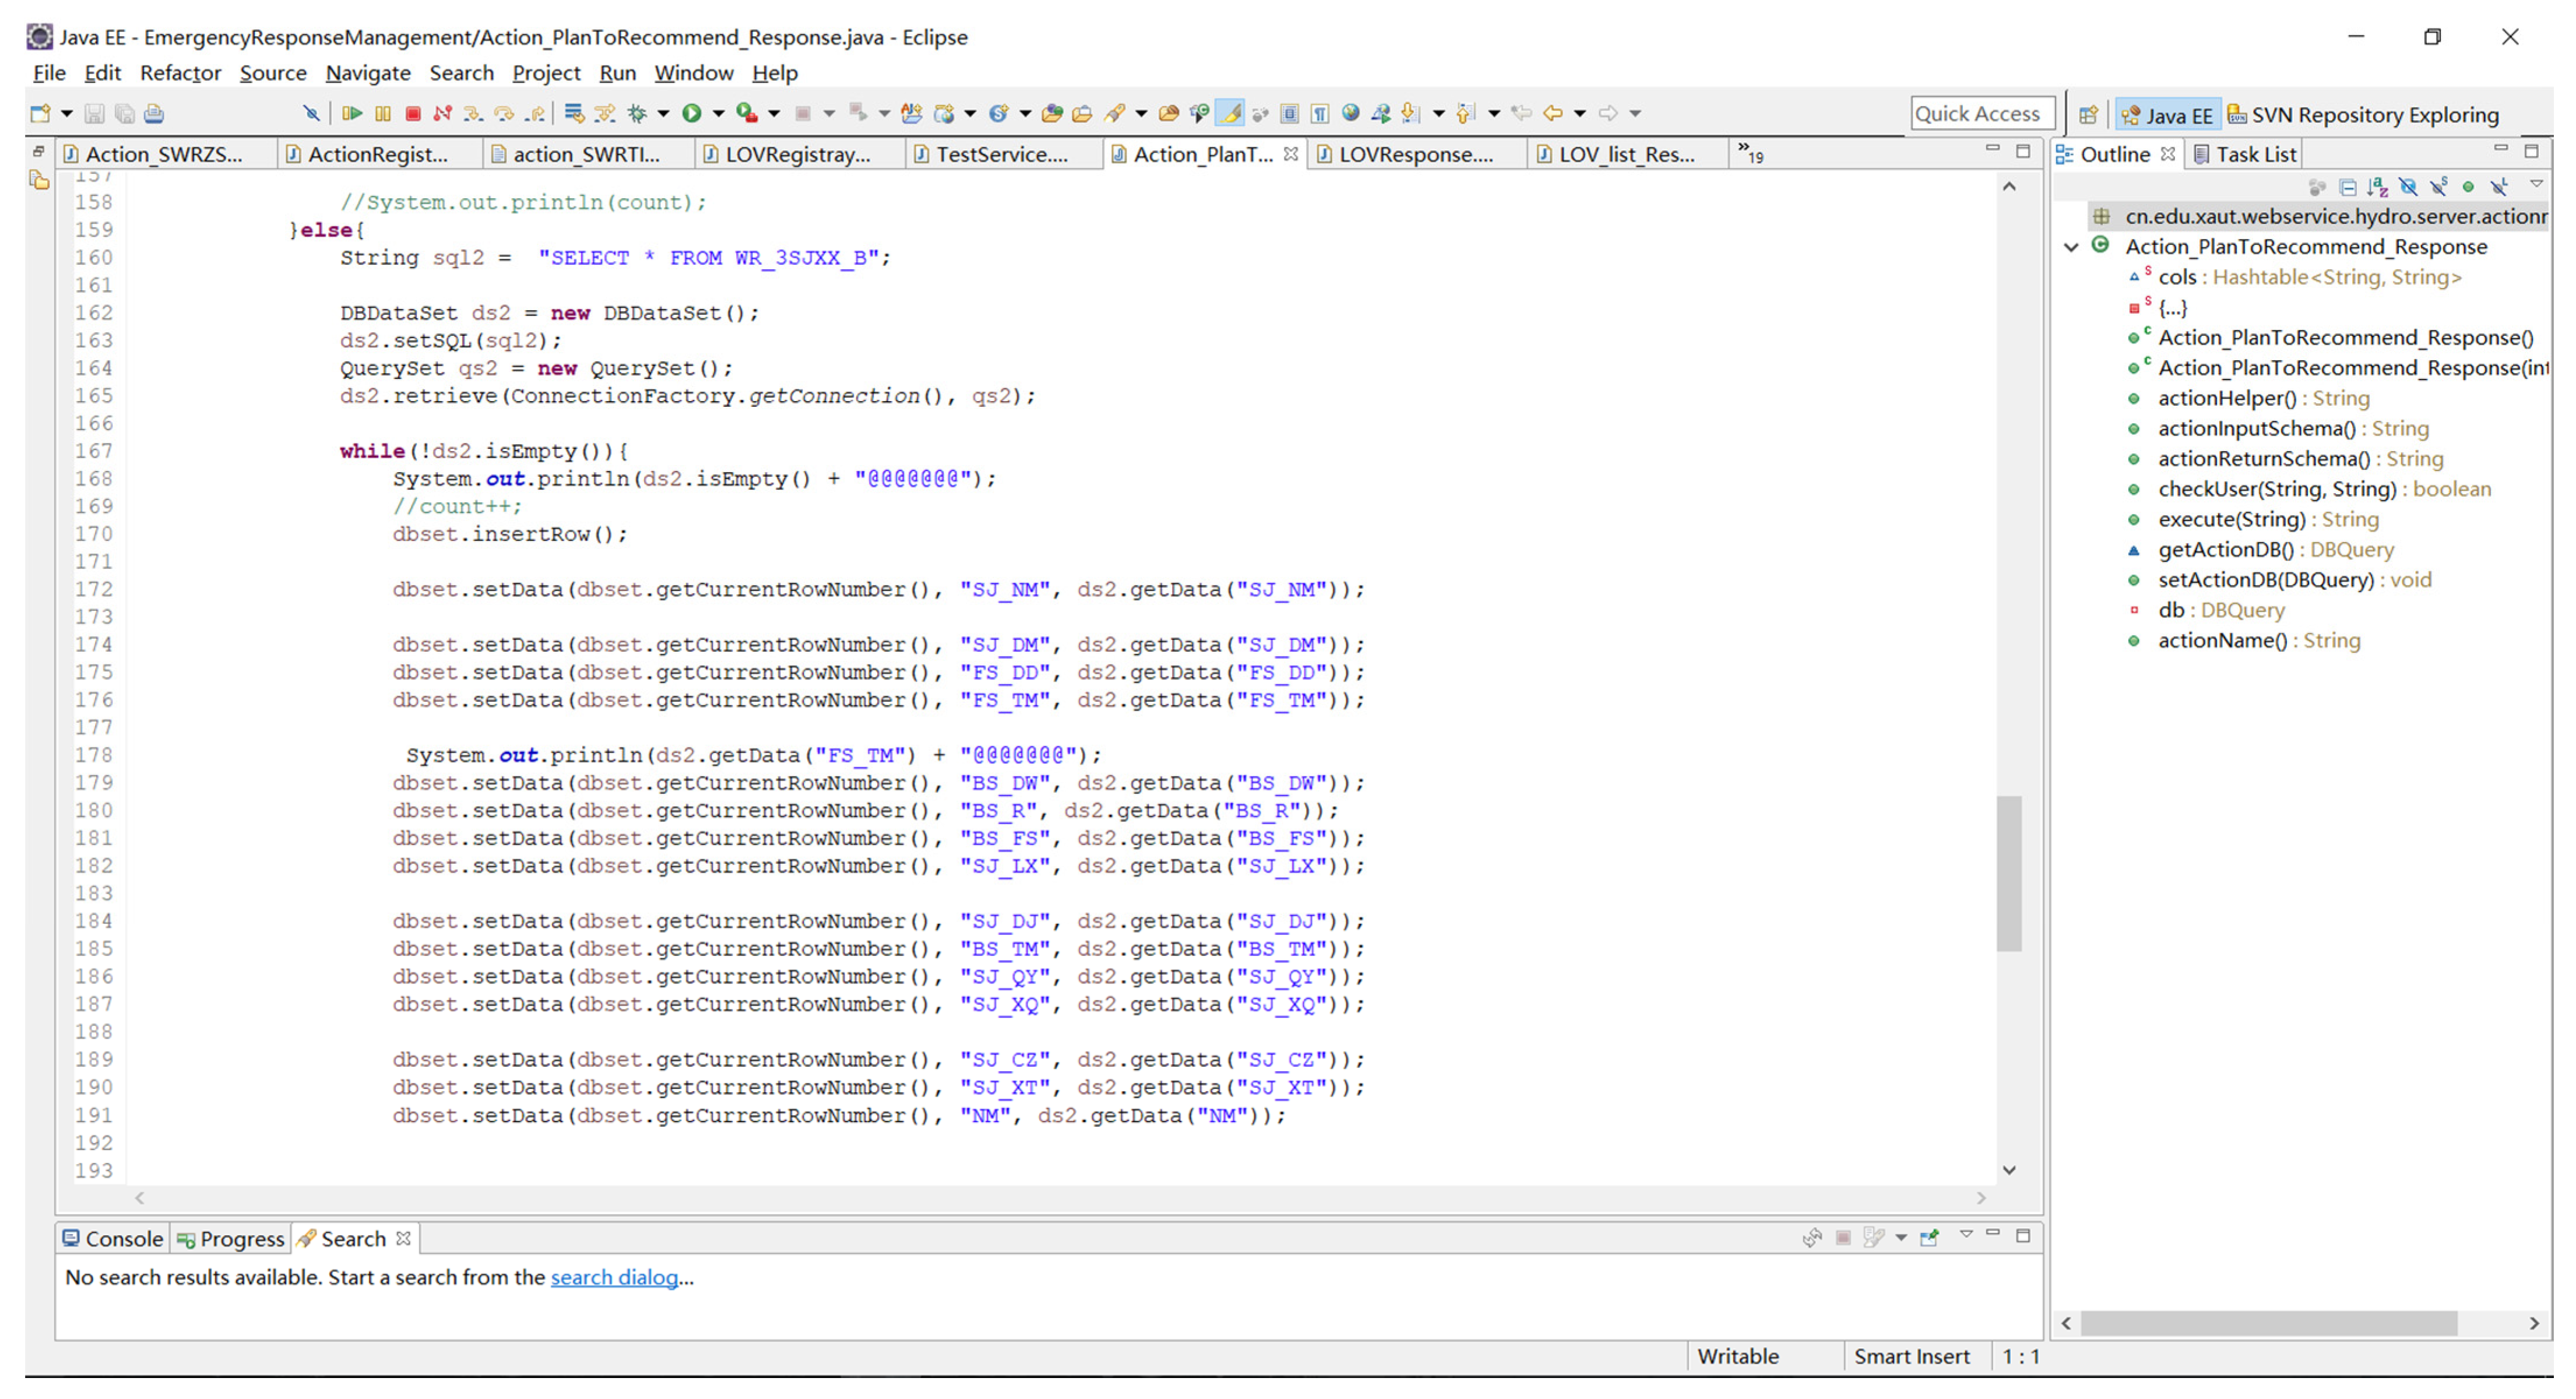The width and height of the screenshot is (2576, 1399).
Task: Open the Run button dropdown arrow
Action: pyautogui.click(x=718, y=113)
